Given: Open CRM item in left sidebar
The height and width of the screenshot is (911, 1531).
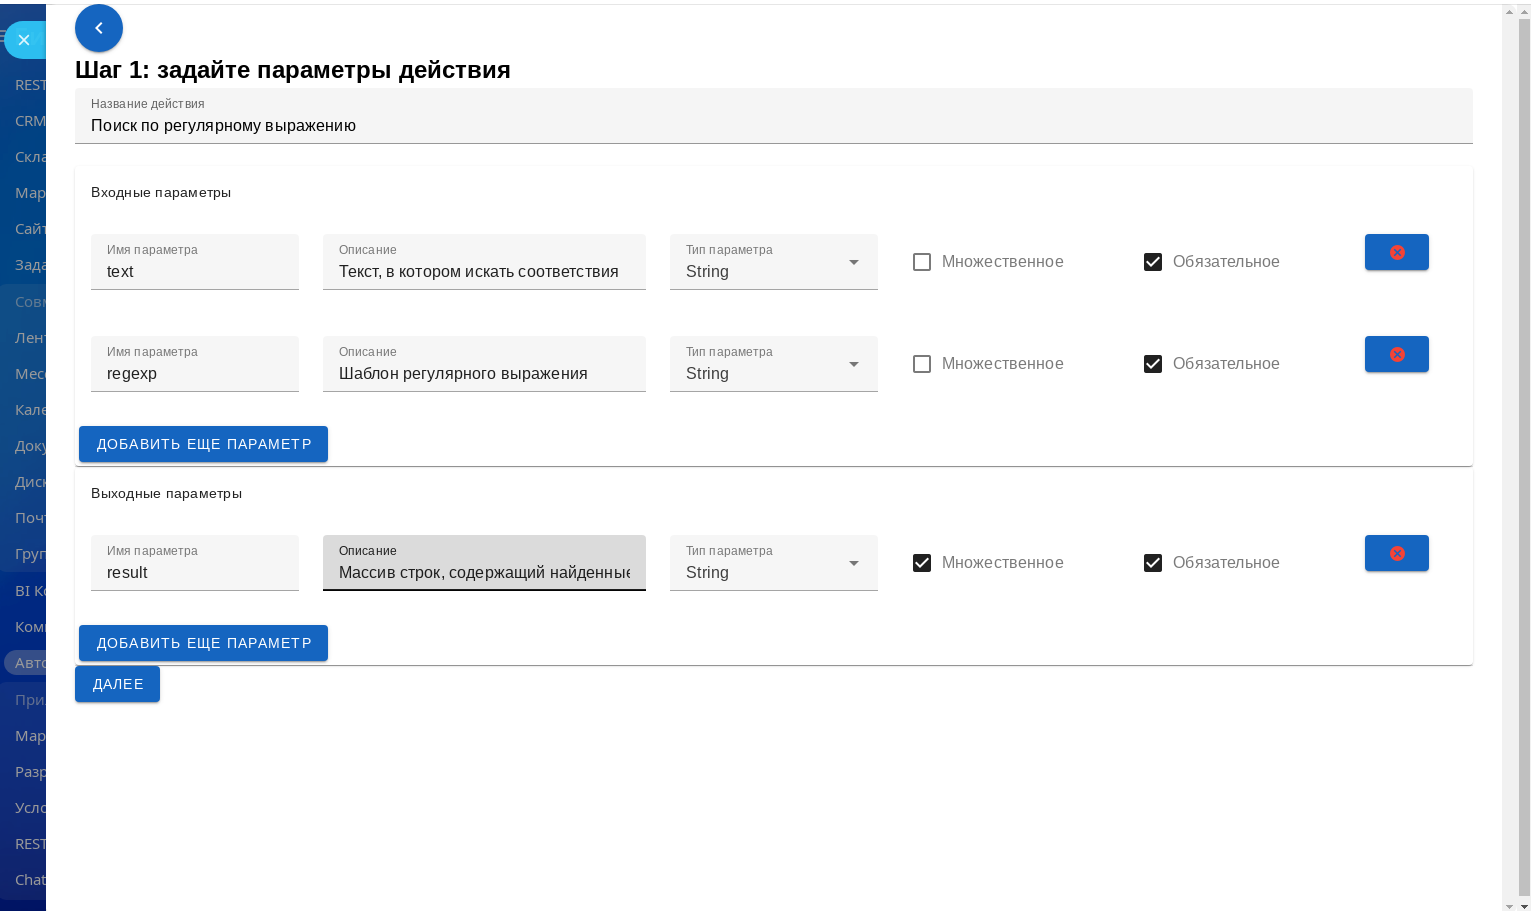Looking at the screenshot, I should pyautogui.click(x=30, y=121).
